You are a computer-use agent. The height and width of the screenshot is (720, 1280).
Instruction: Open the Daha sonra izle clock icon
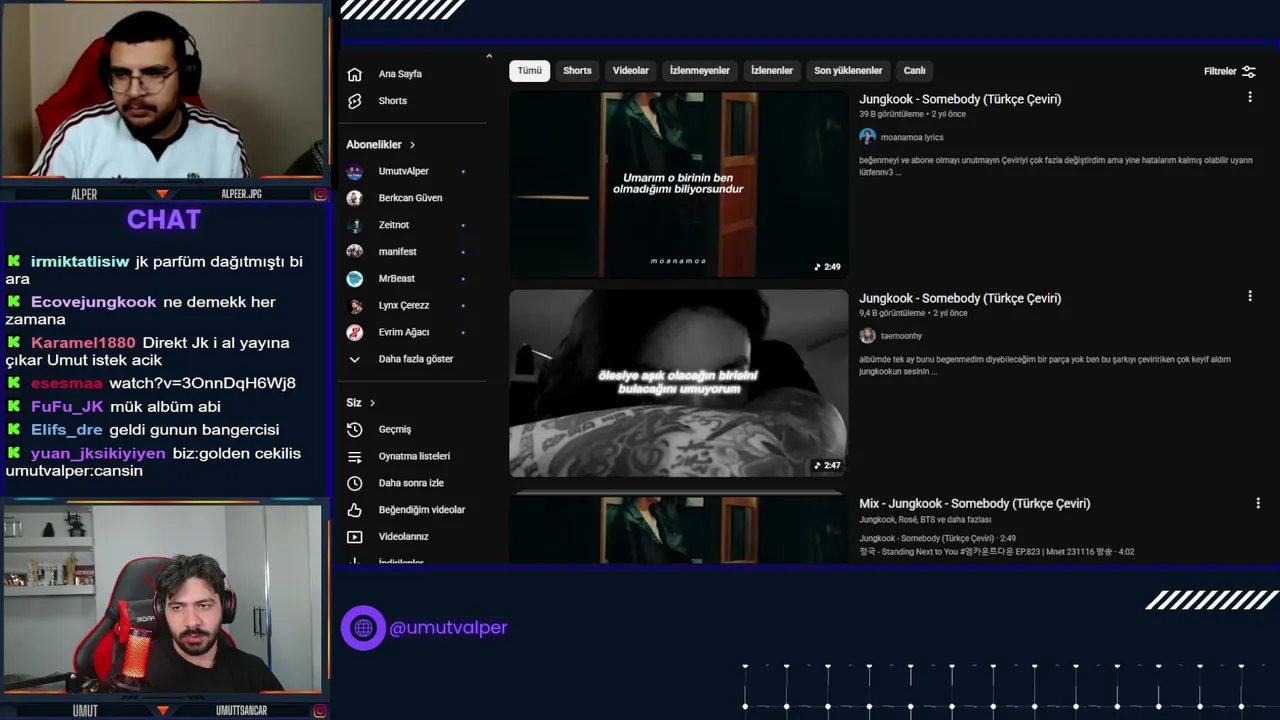point(354,483)
